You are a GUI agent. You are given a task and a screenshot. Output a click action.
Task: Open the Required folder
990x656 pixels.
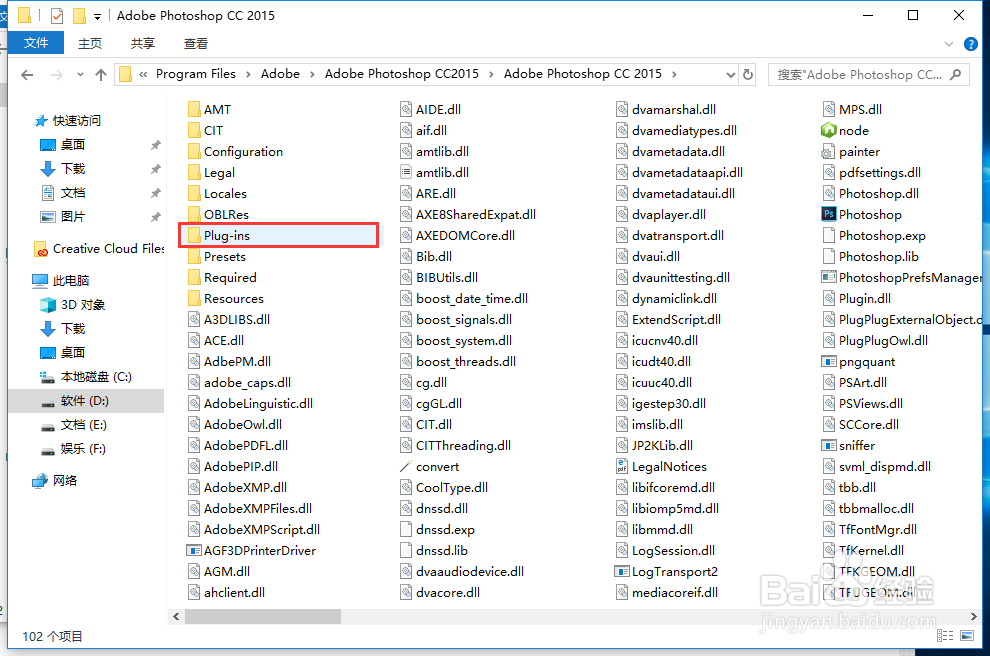point(222,278)
